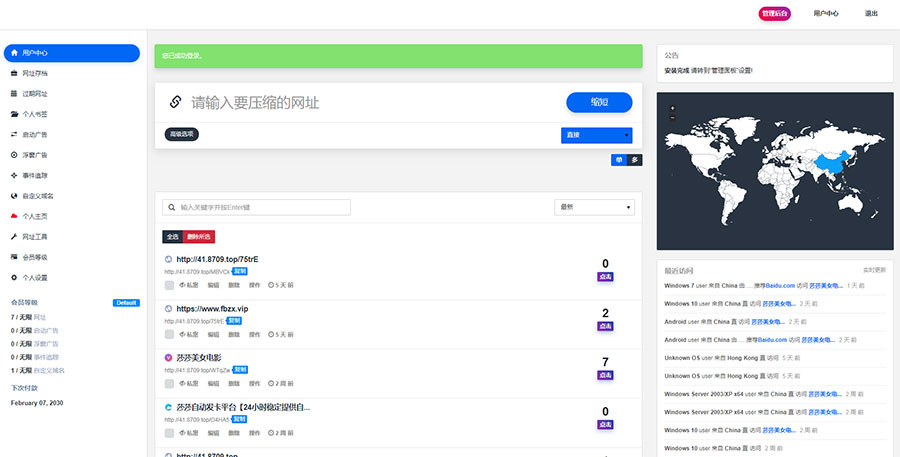Screen dimensions: 900x457
Task: Open 个人设置 gear icon in sidebar
Action: [14, 278]
